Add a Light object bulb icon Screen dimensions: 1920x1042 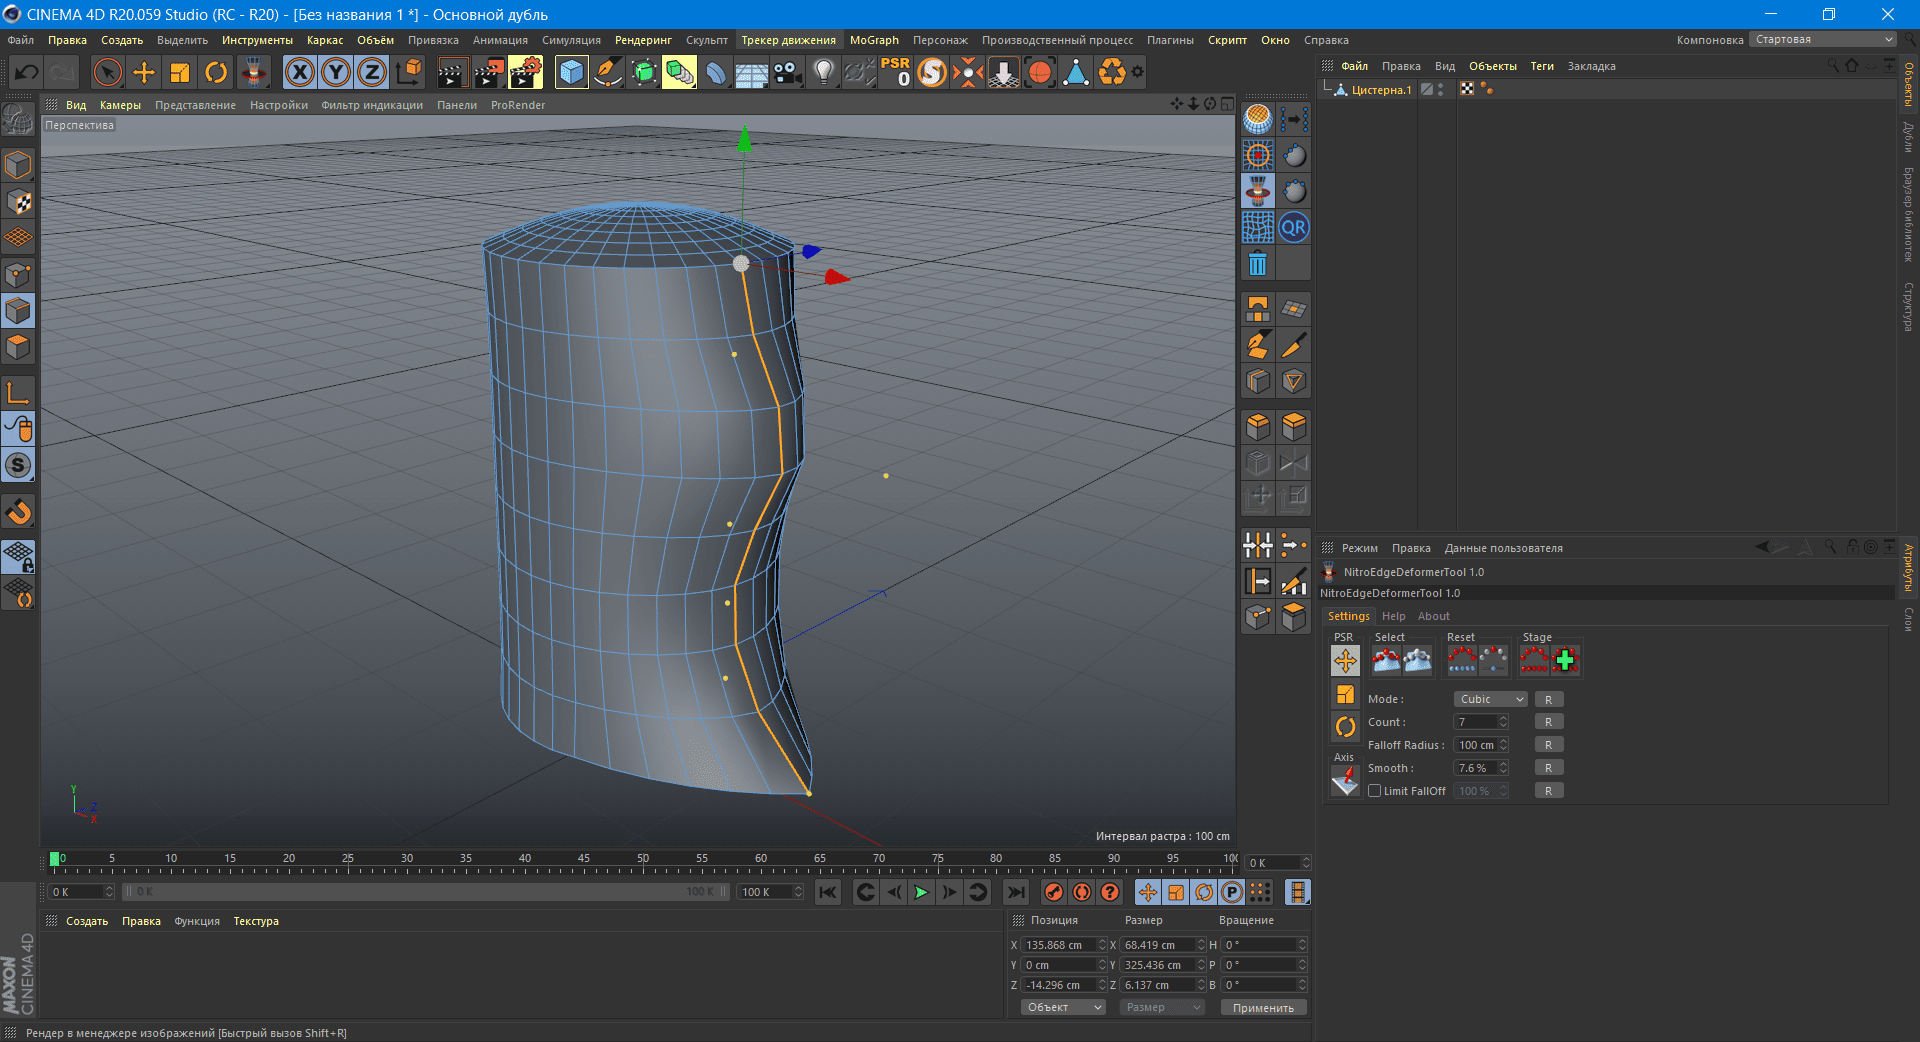(824, 72)
